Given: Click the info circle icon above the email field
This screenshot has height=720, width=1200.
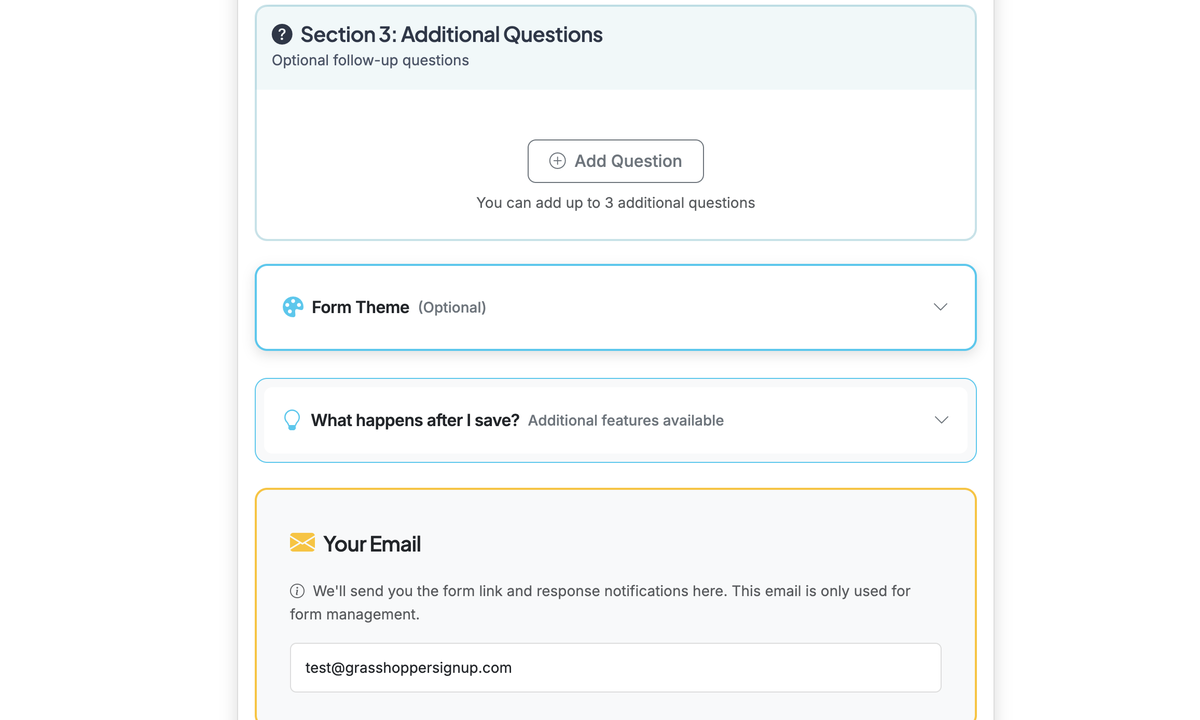Looking at the screenshot, I should 297,591.
